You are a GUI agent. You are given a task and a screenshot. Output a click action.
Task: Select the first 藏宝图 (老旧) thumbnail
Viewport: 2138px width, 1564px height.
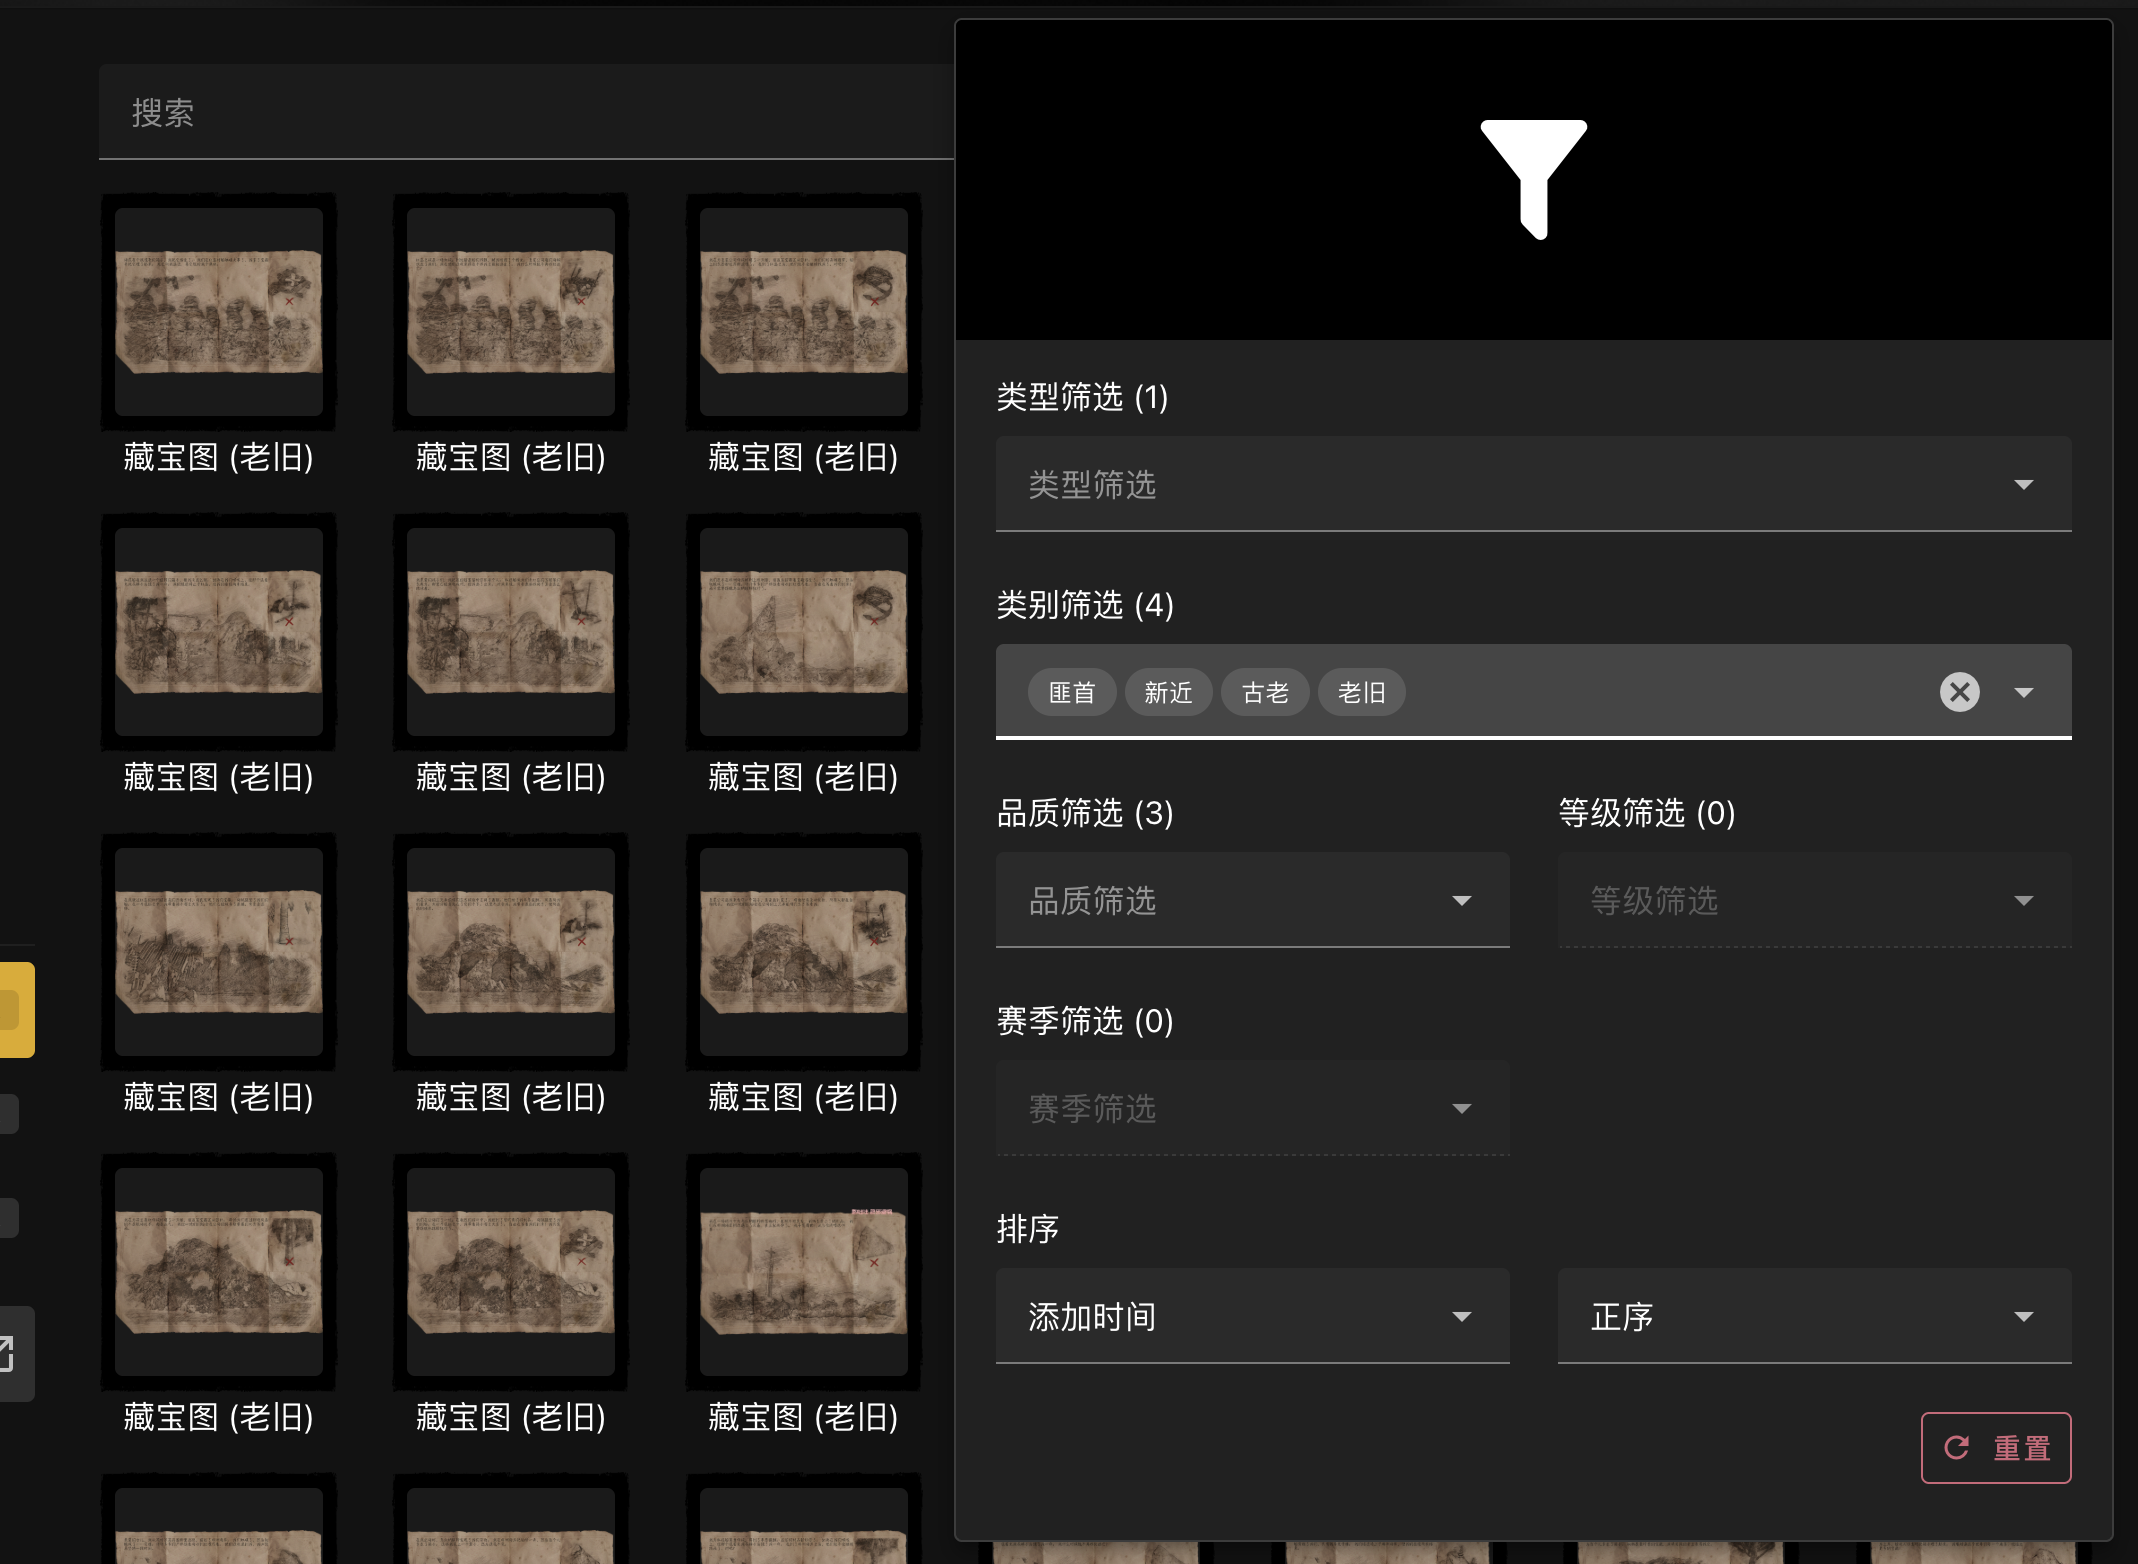218,312
